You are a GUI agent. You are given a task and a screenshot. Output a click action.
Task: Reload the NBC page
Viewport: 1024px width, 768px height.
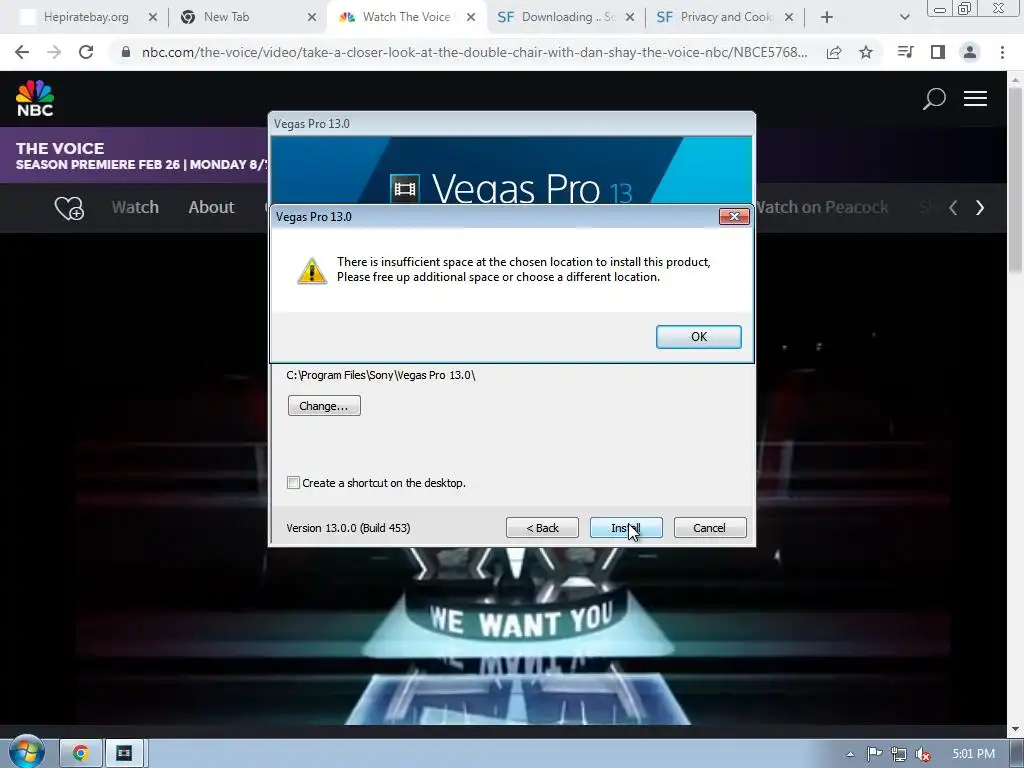[x=86, y=52]
